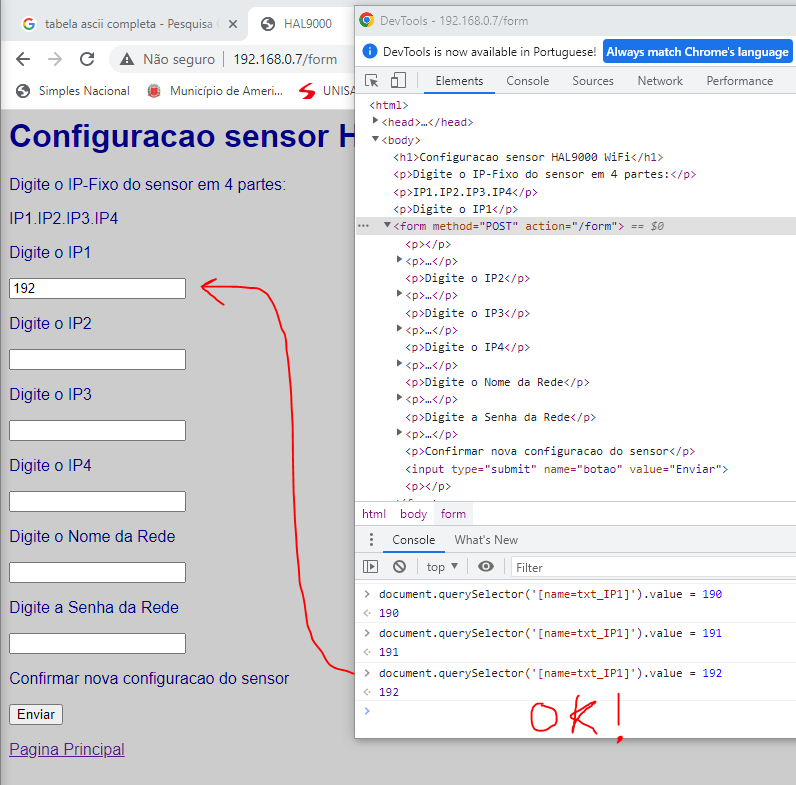Open the top context dropdown
The height and width of the screenshot is (785, 796).
[442, 567]
